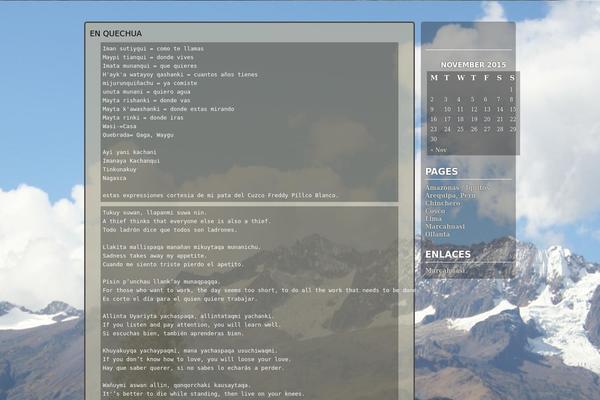
Task: Click the 'Maypi tianqui = donde vives' line
Action: point(148,57)
